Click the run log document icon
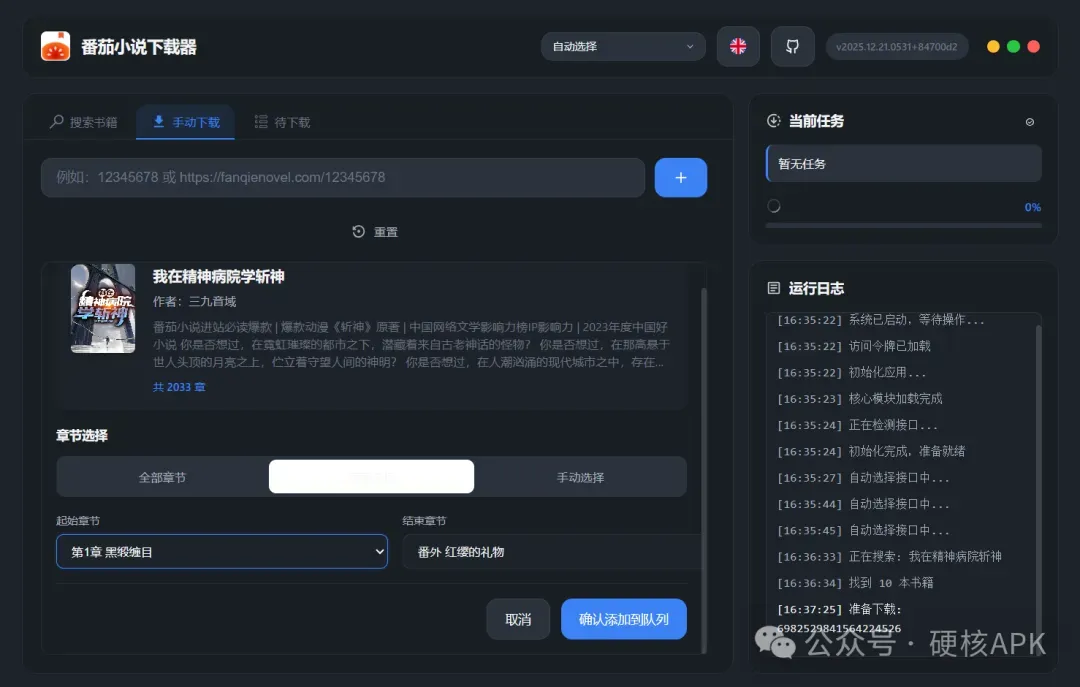 click(x=773, y=288)
